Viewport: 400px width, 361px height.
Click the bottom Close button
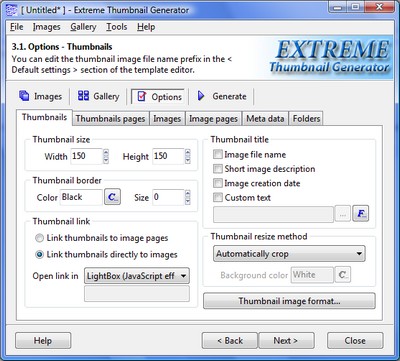click(x=355, y=341)
